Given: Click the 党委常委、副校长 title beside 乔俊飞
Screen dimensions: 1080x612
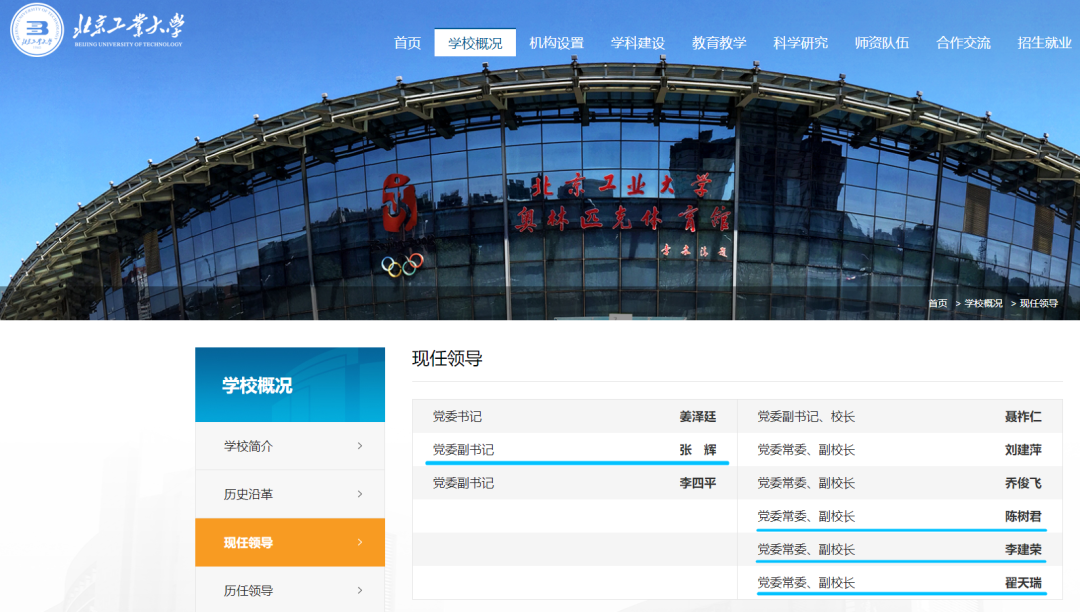Looking at the screenshot, I should click(x=806, y=483).
